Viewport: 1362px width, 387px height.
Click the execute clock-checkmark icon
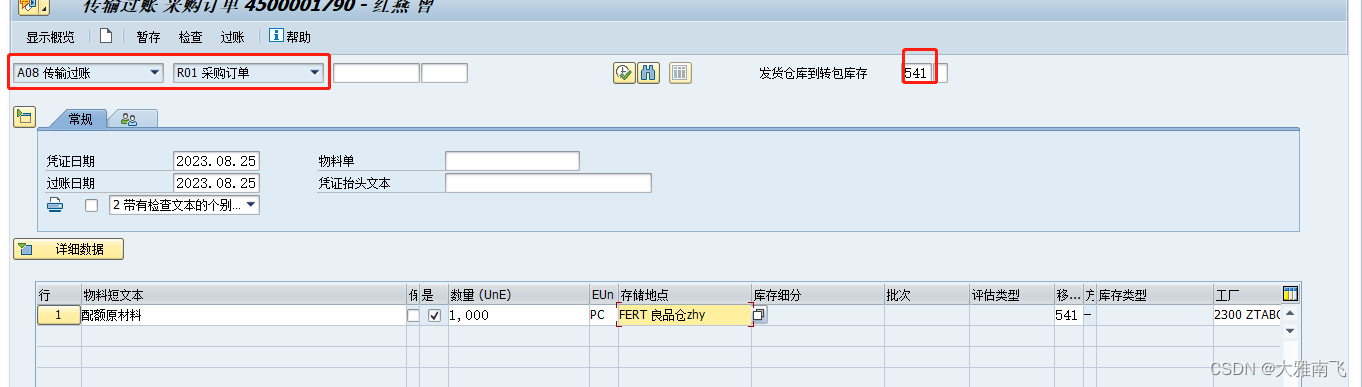(x=624, y=72)
